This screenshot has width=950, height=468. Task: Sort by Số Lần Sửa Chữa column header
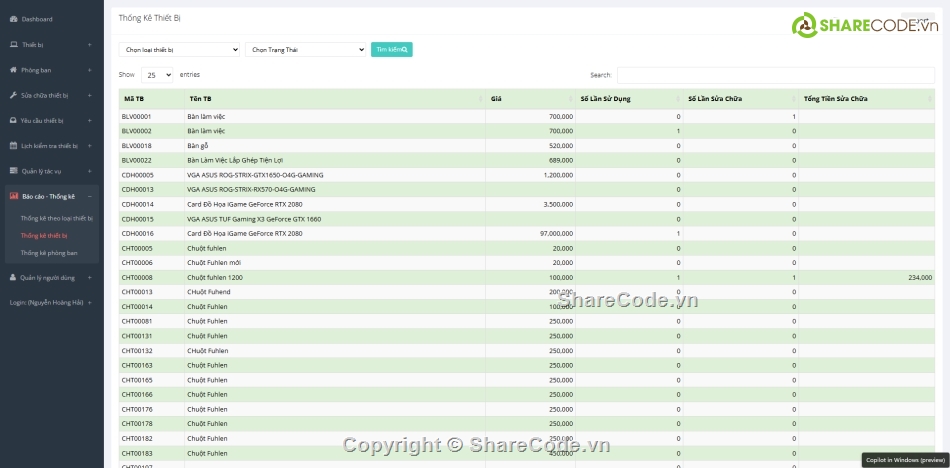740,99
